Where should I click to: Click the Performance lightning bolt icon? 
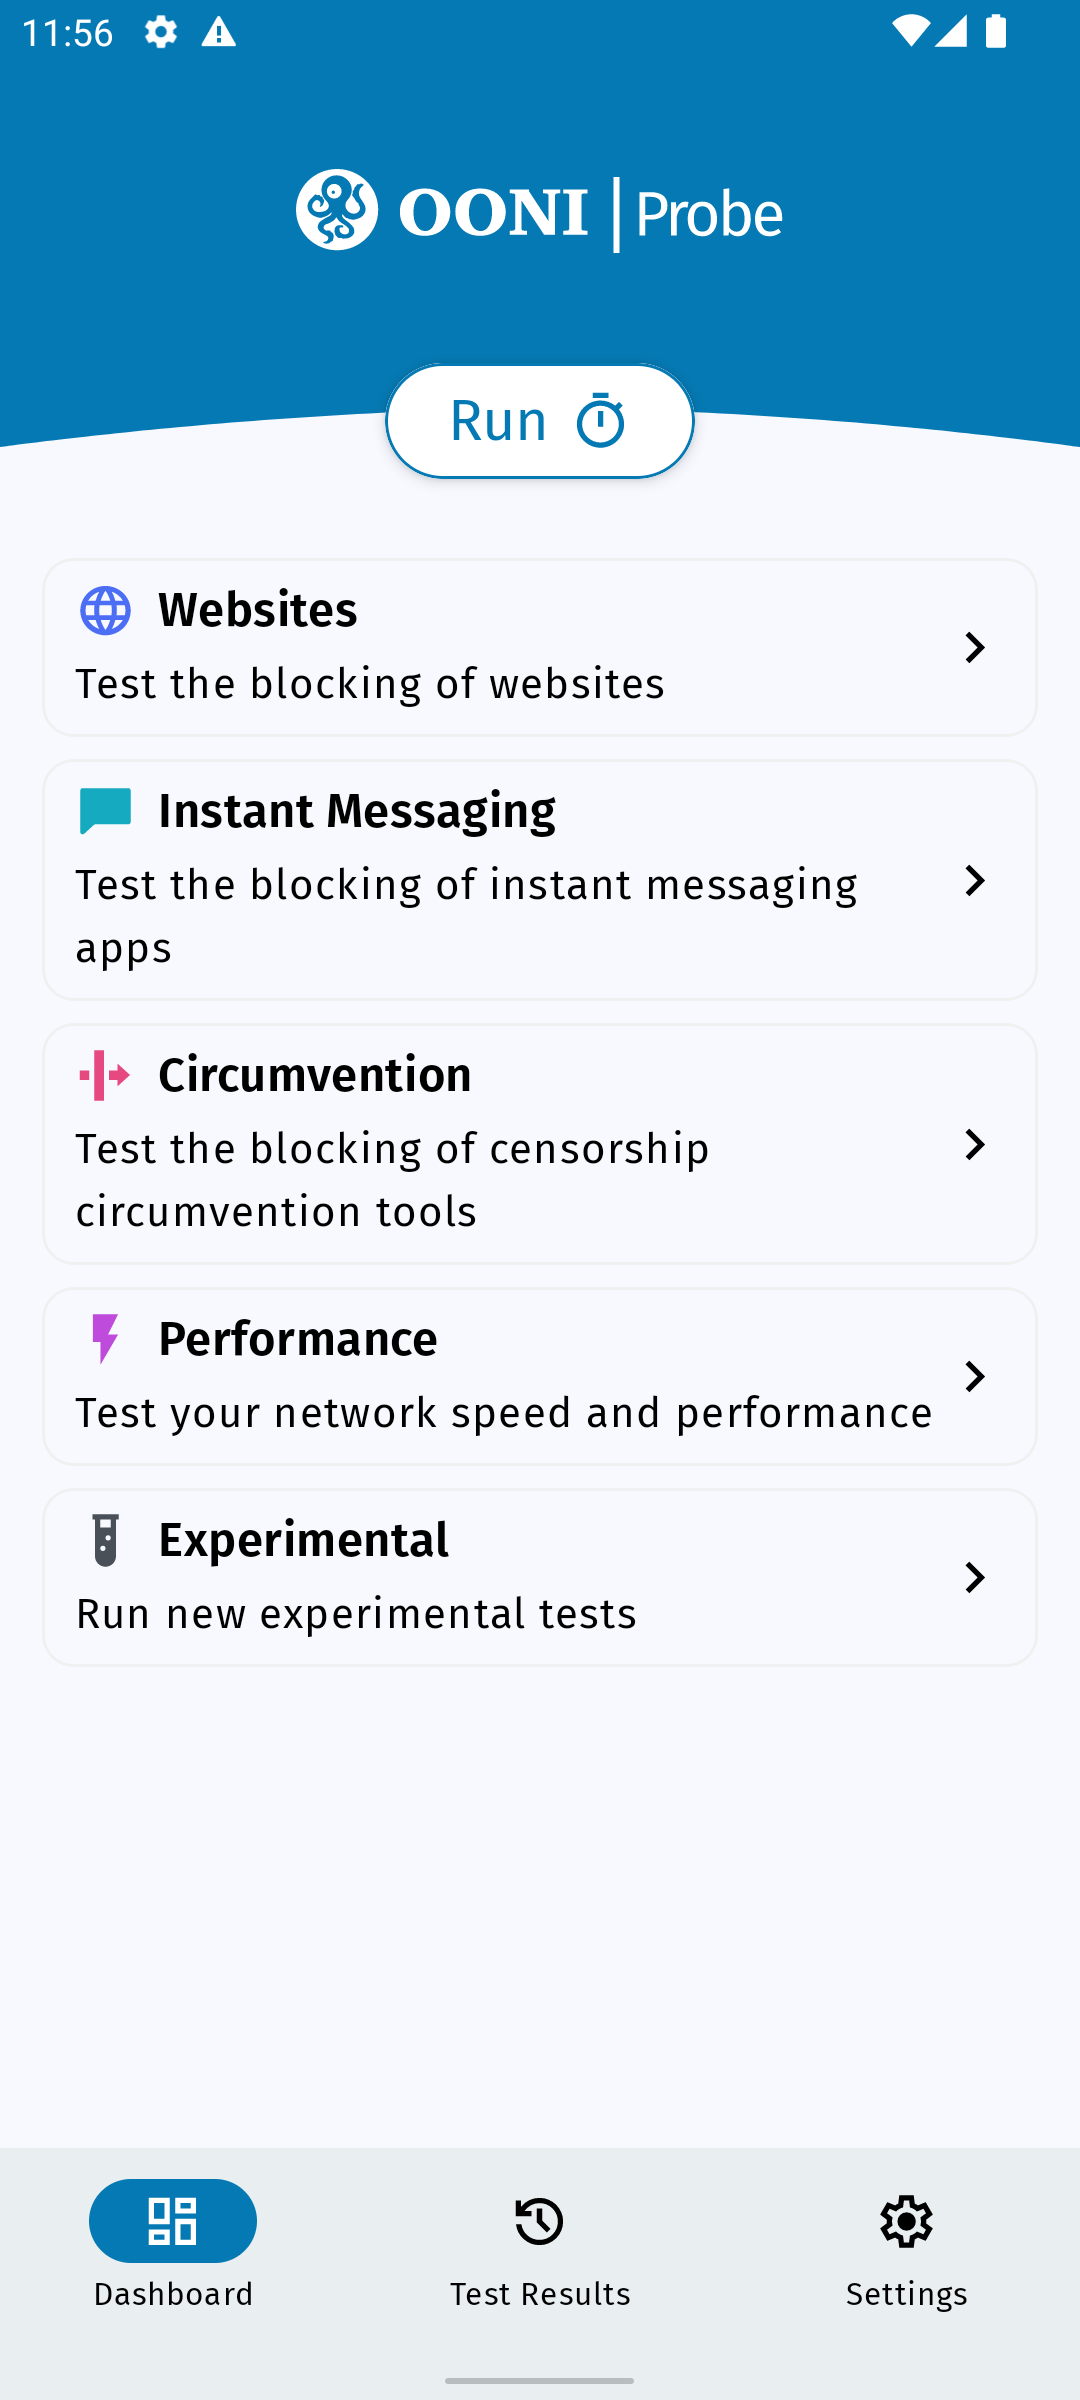105,1339
